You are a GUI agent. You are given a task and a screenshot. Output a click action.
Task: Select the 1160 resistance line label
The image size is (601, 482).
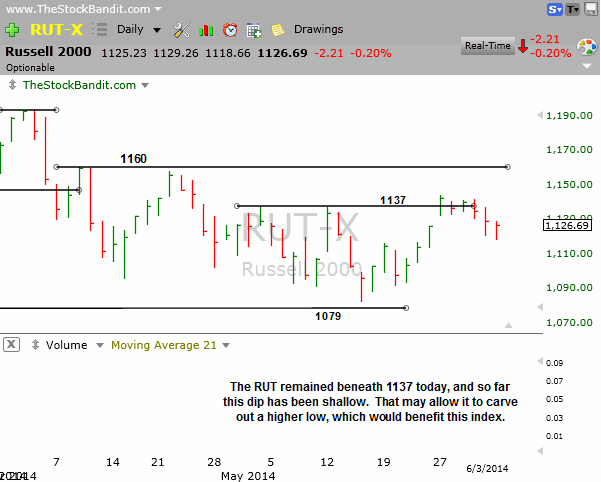tap(133, 159)
